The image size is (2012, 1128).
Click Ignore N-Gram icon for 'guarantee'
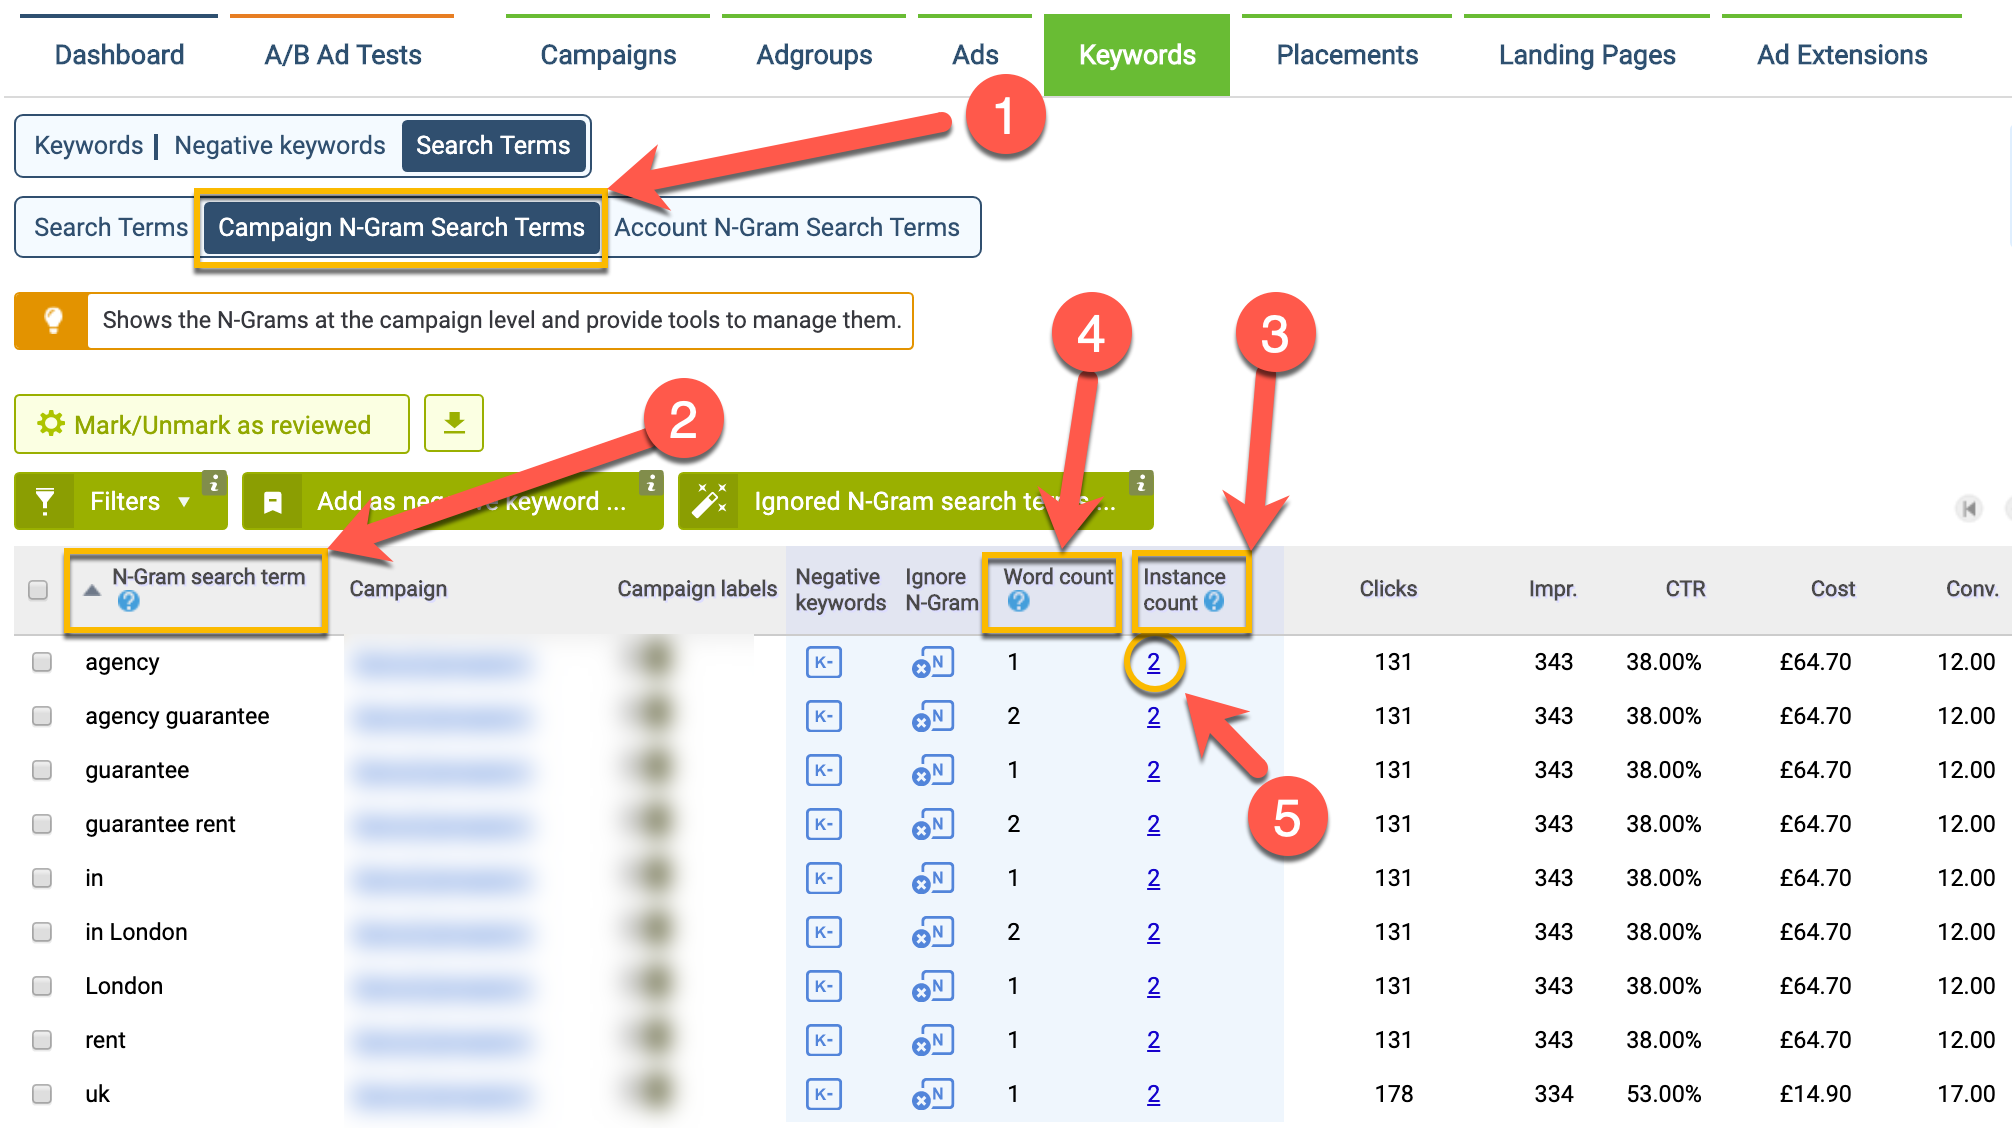click(x=932, y=771)
